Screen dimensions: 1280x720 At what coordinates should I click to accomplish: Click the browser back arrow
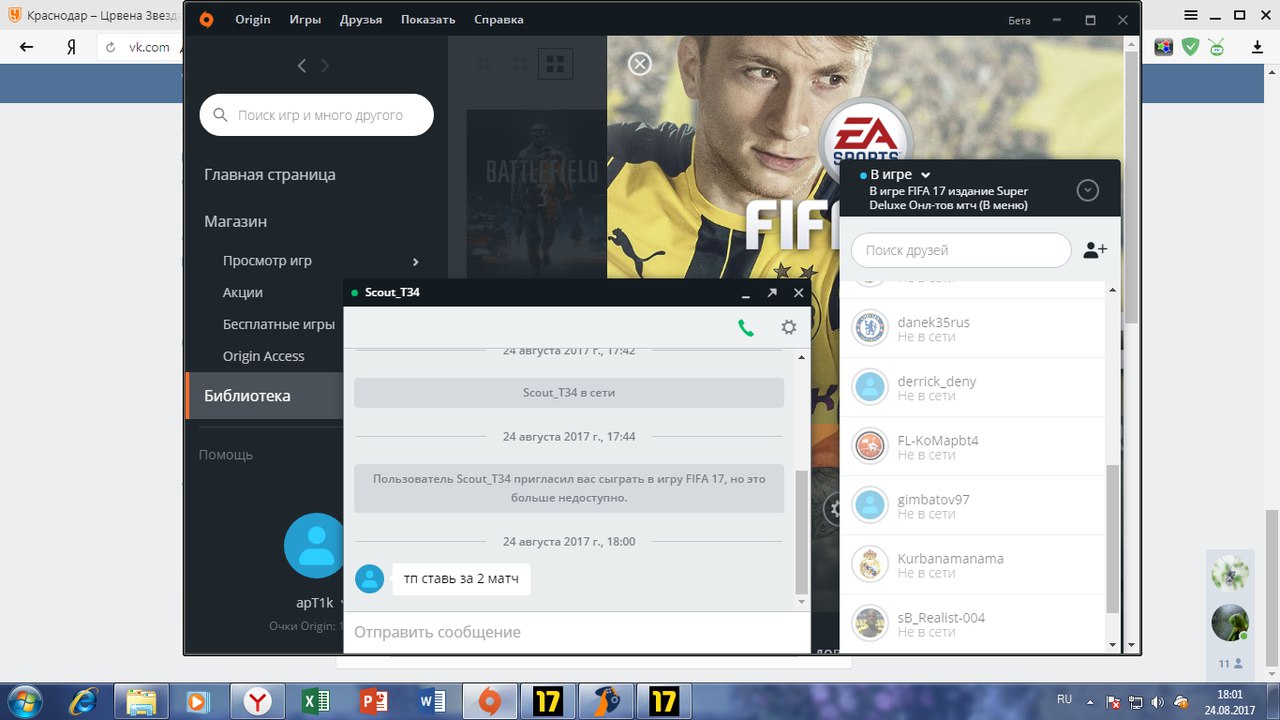coord(27,47)
